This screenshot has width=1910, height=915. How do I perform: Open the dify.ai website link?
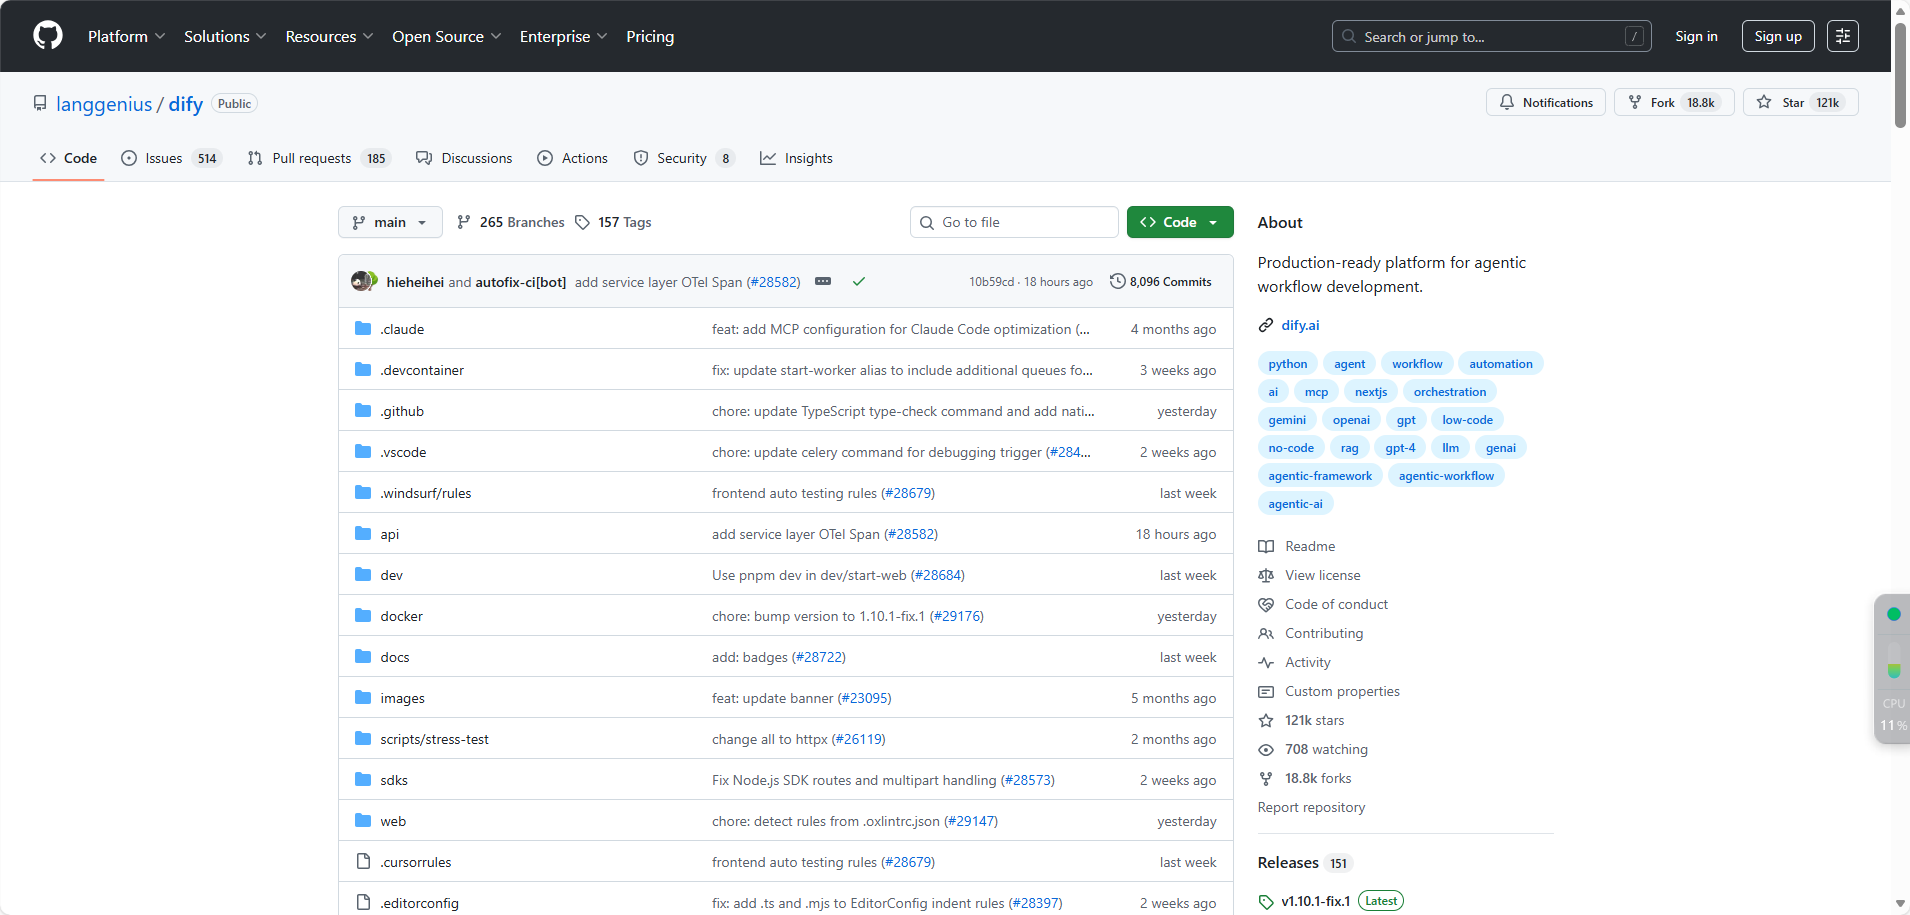click(1300, 325)
